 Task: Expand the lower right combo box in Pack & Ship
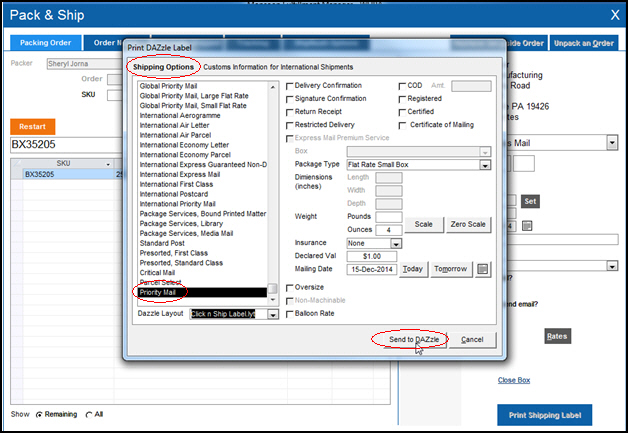612,266
